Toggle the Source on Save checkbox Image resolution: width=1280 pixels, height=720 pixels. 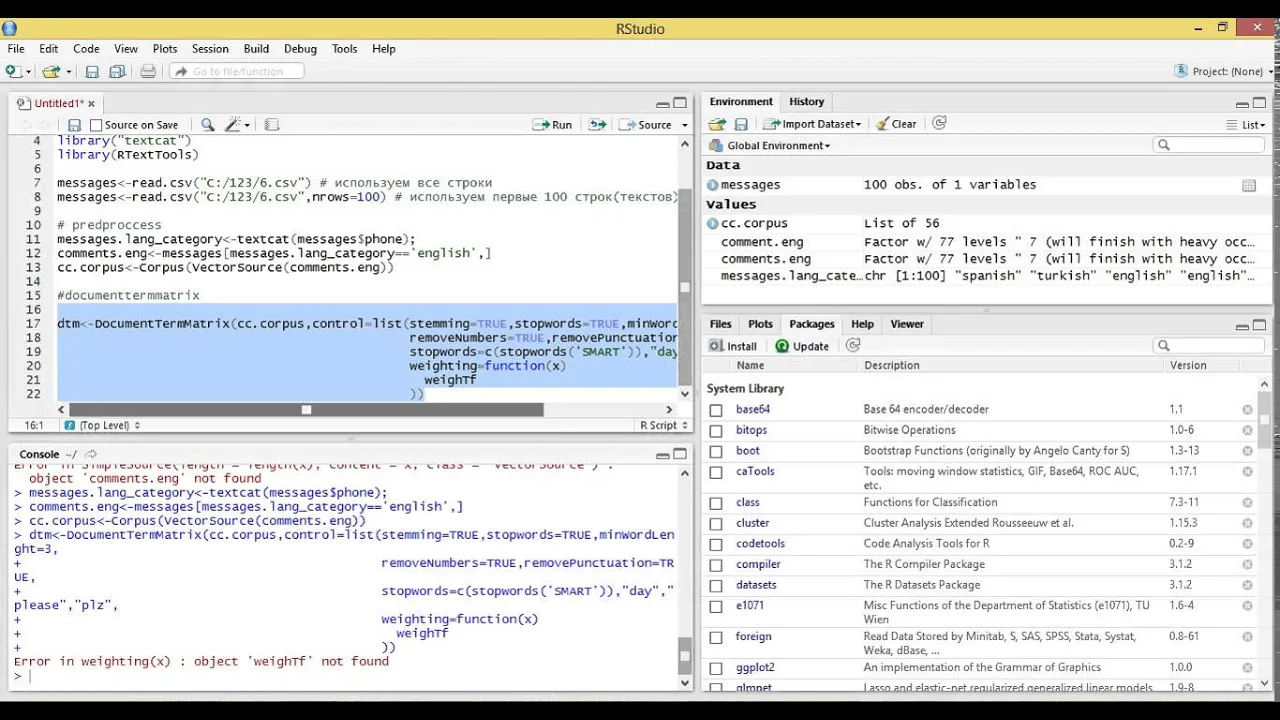pyautogui.click(x=96, y=125)
